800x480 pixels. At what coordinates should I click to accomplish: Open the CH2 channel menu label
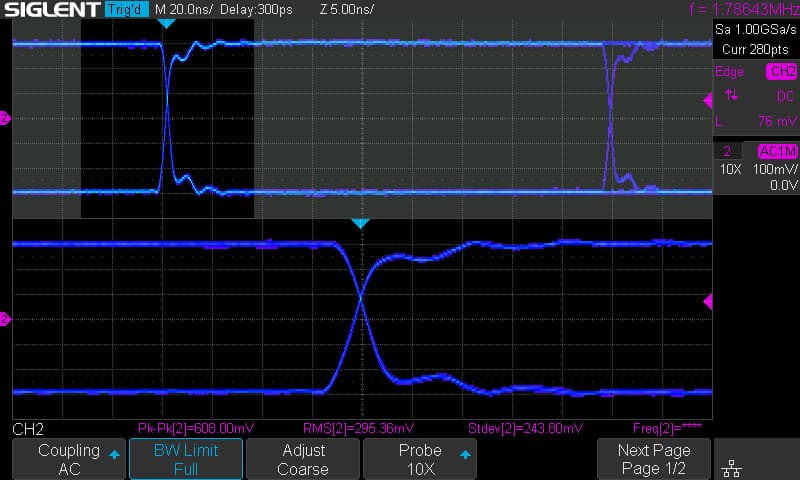point(27,429)
